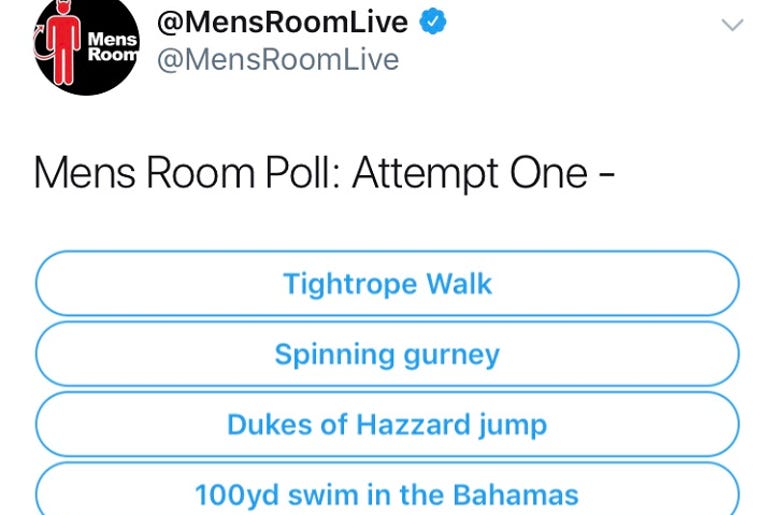
Task: Open the bold @MensRoomLive display name
Action: [x=282, y=22]
